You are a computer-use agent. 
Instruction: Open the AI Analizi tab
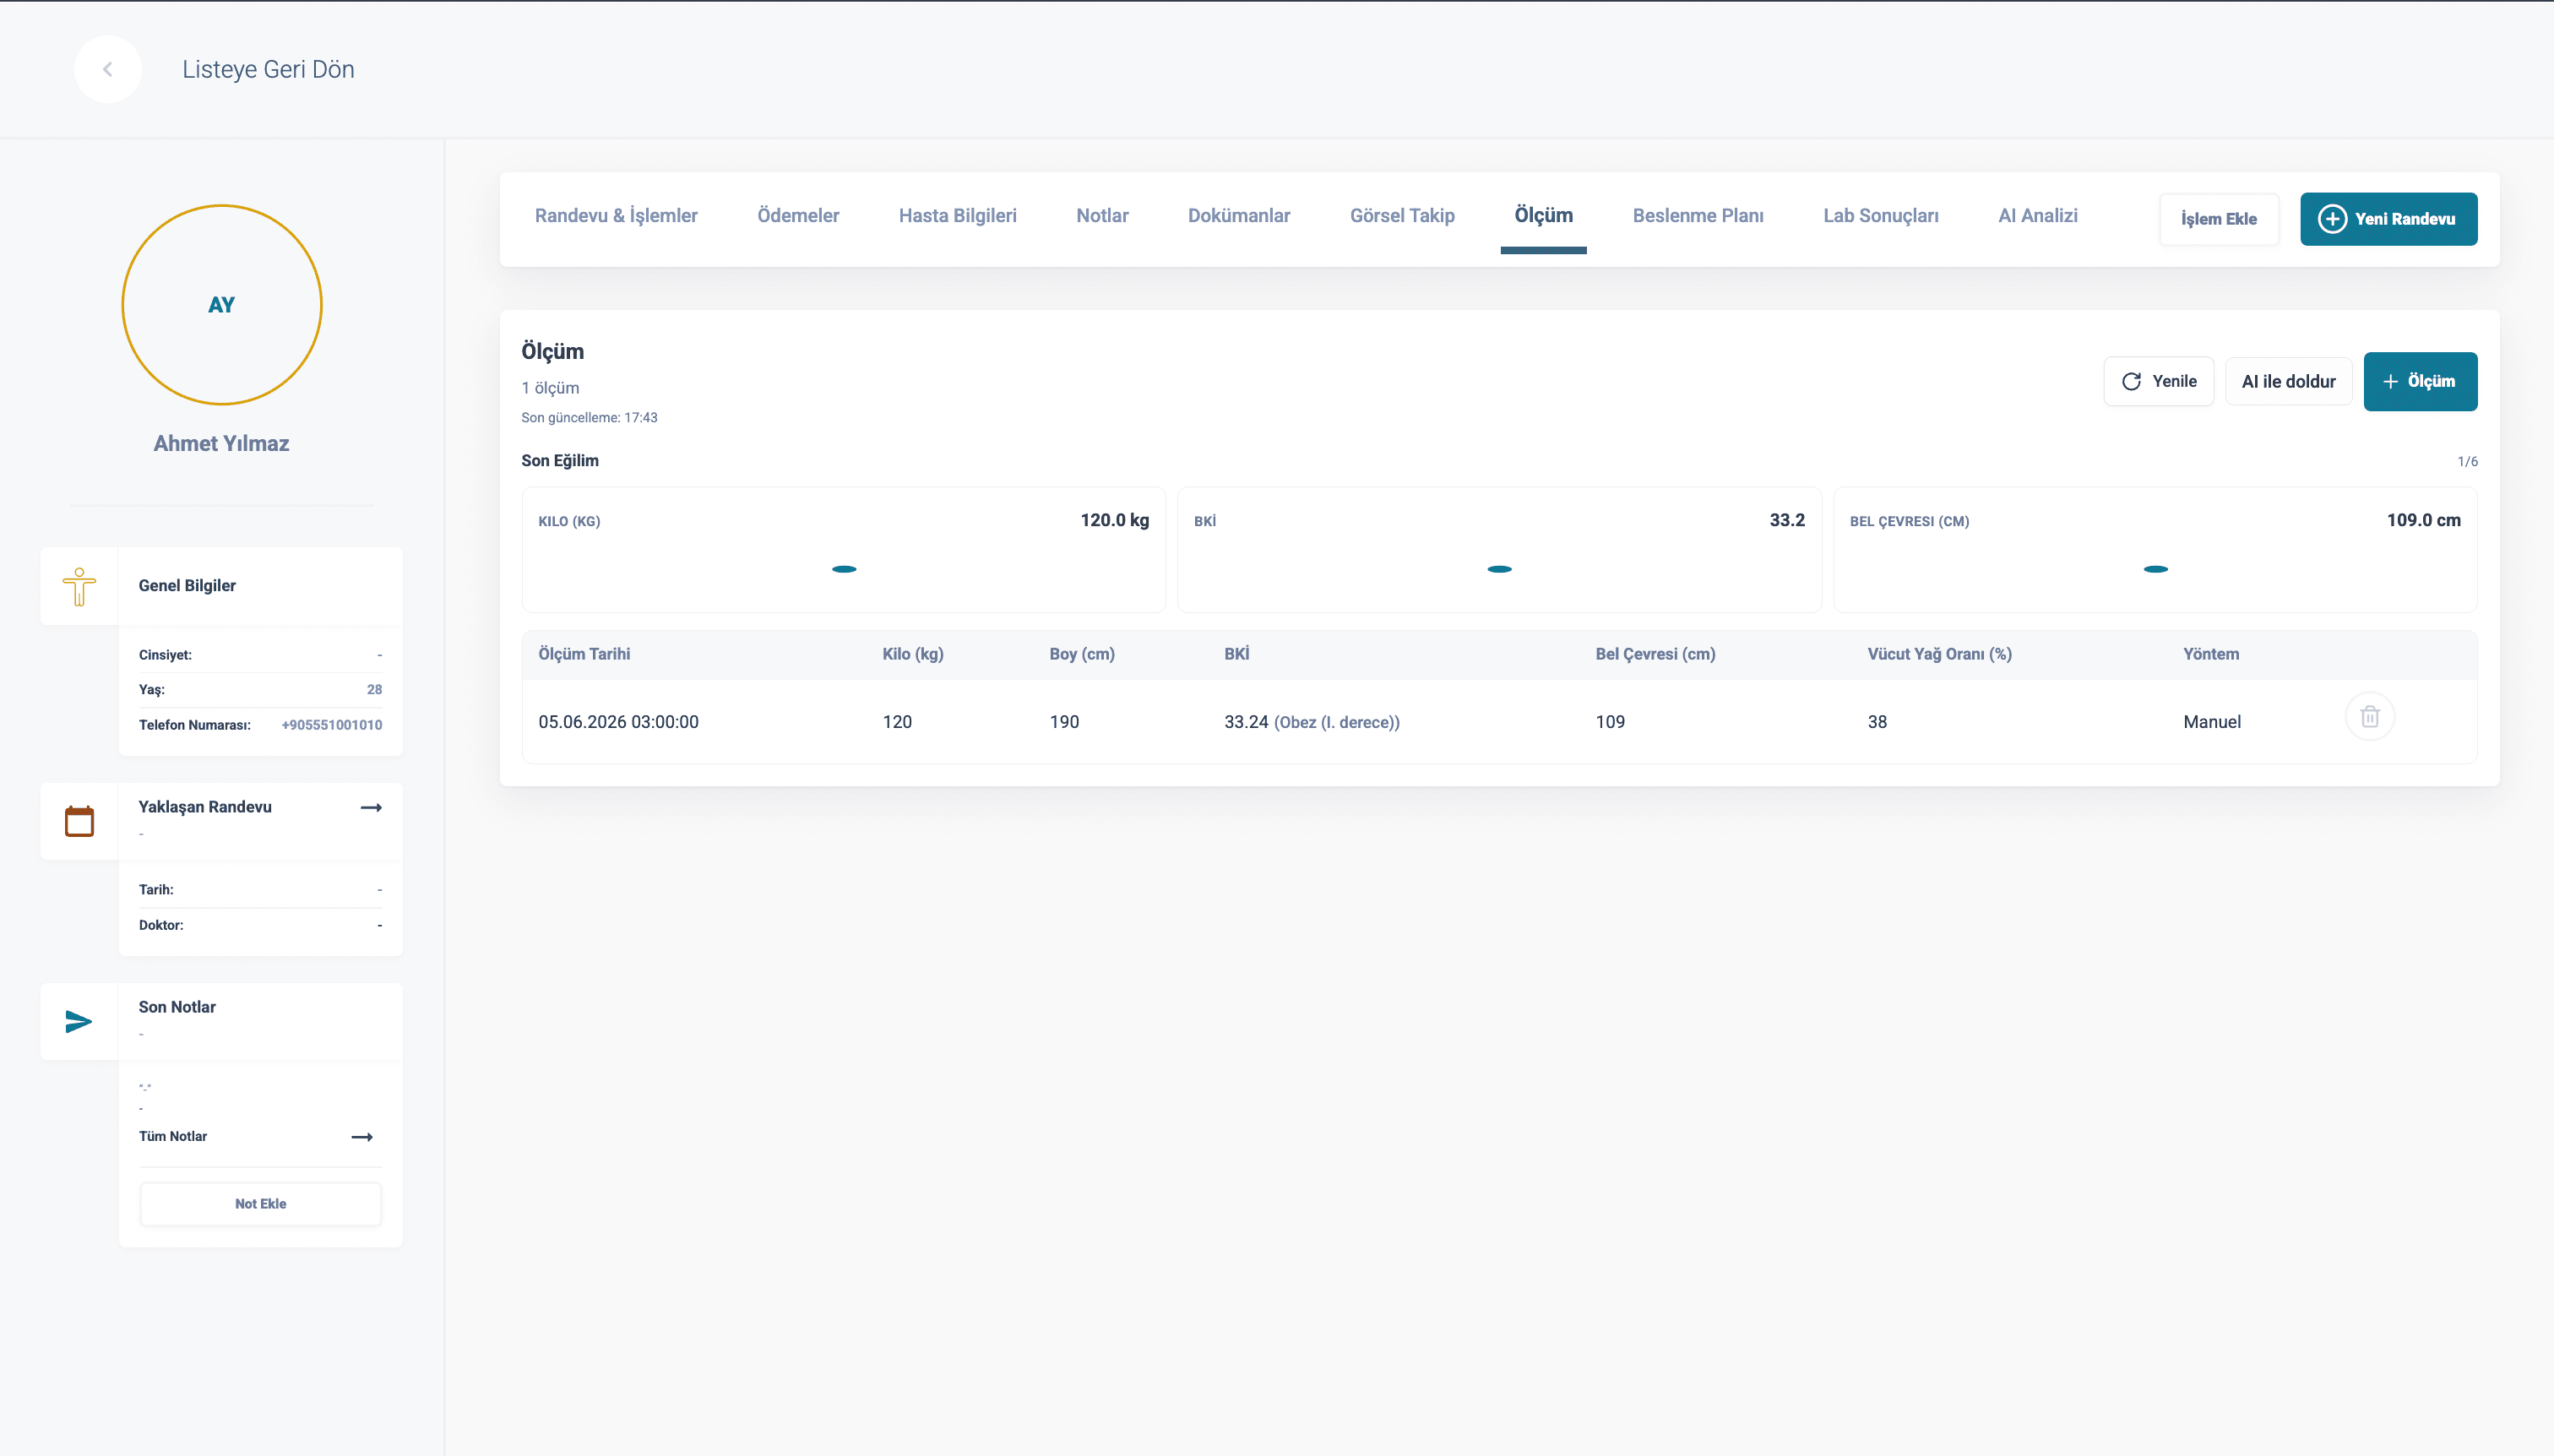coord(2037,216)
